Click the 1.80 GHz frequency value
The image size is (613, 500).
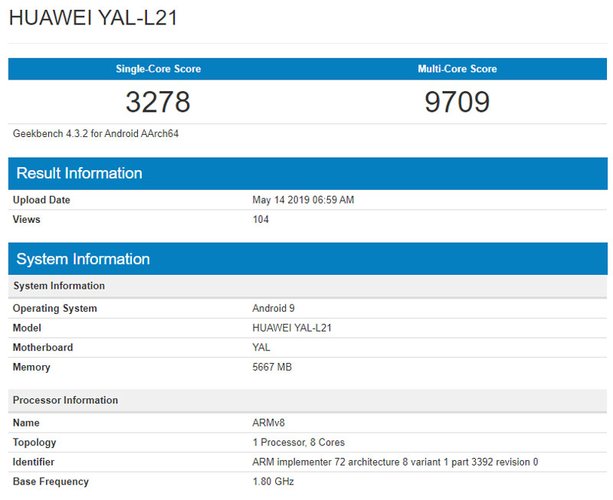pos(273,481)
